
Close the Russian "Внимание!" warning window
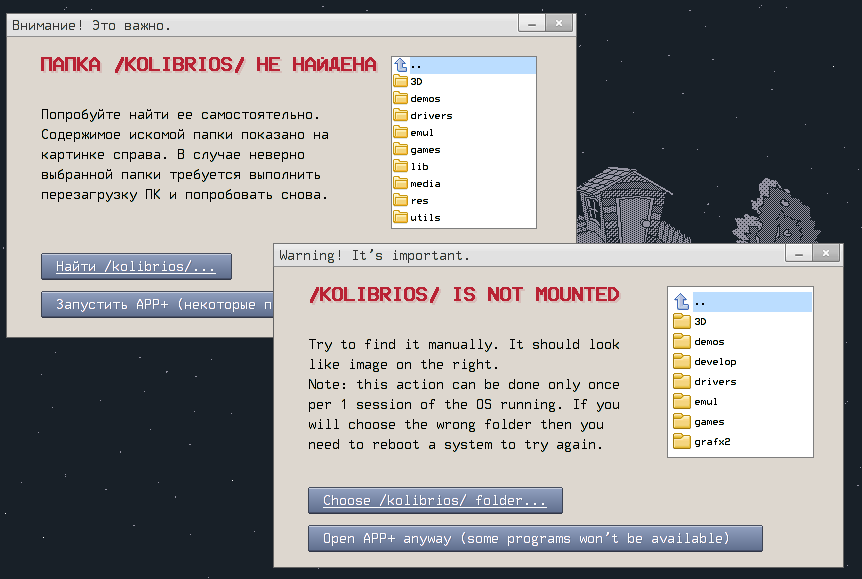point(559,23)
